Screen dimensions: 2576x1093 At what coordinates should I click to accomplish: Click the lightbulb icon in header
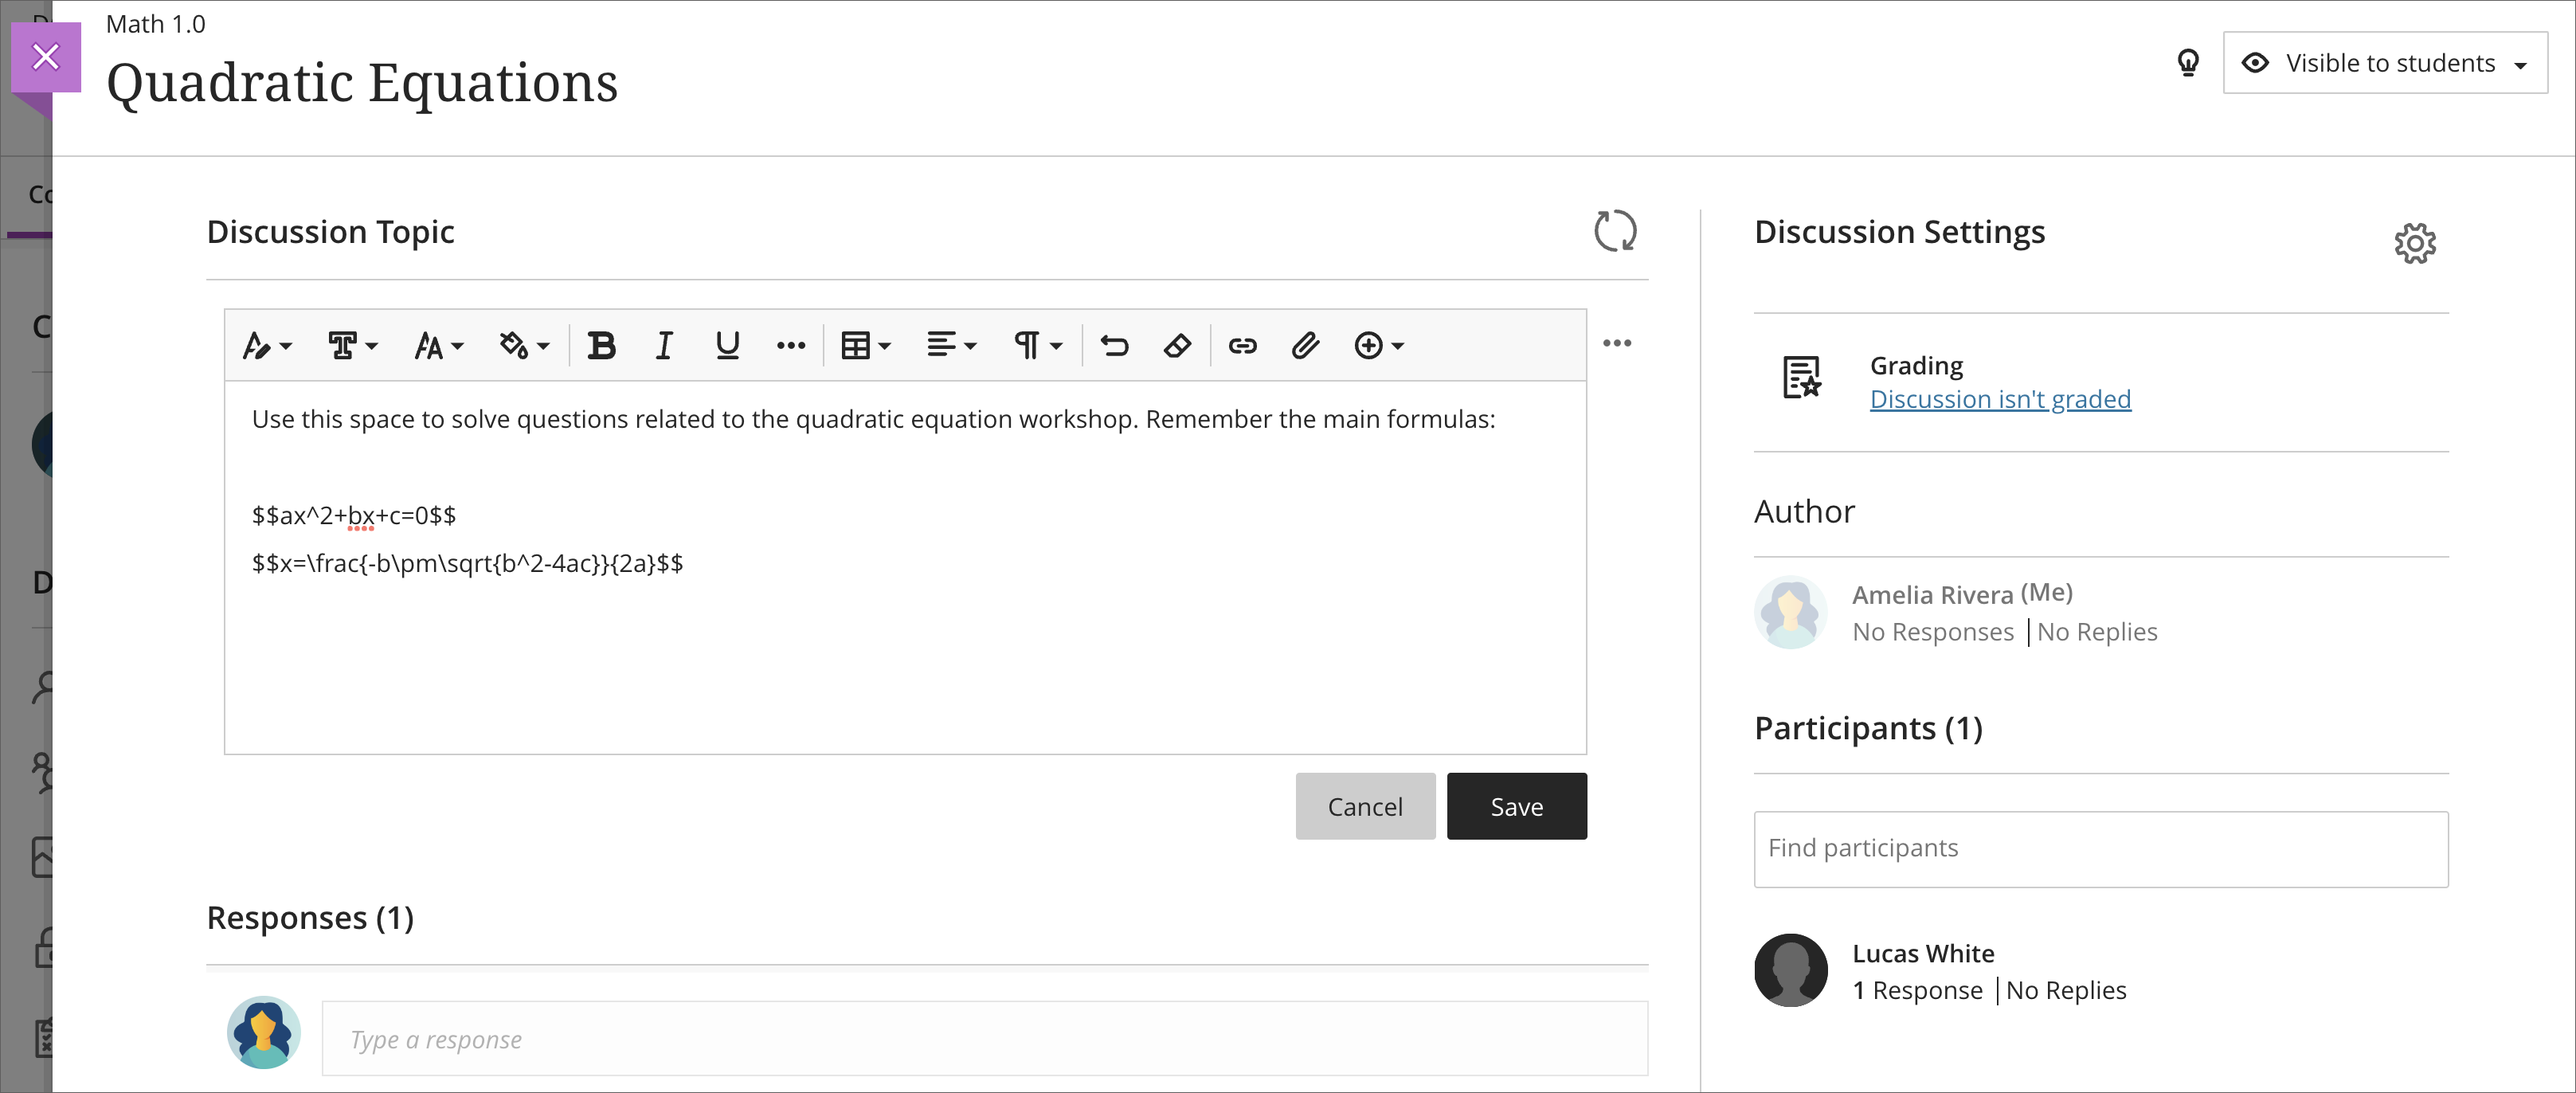tap(2188, 63)
